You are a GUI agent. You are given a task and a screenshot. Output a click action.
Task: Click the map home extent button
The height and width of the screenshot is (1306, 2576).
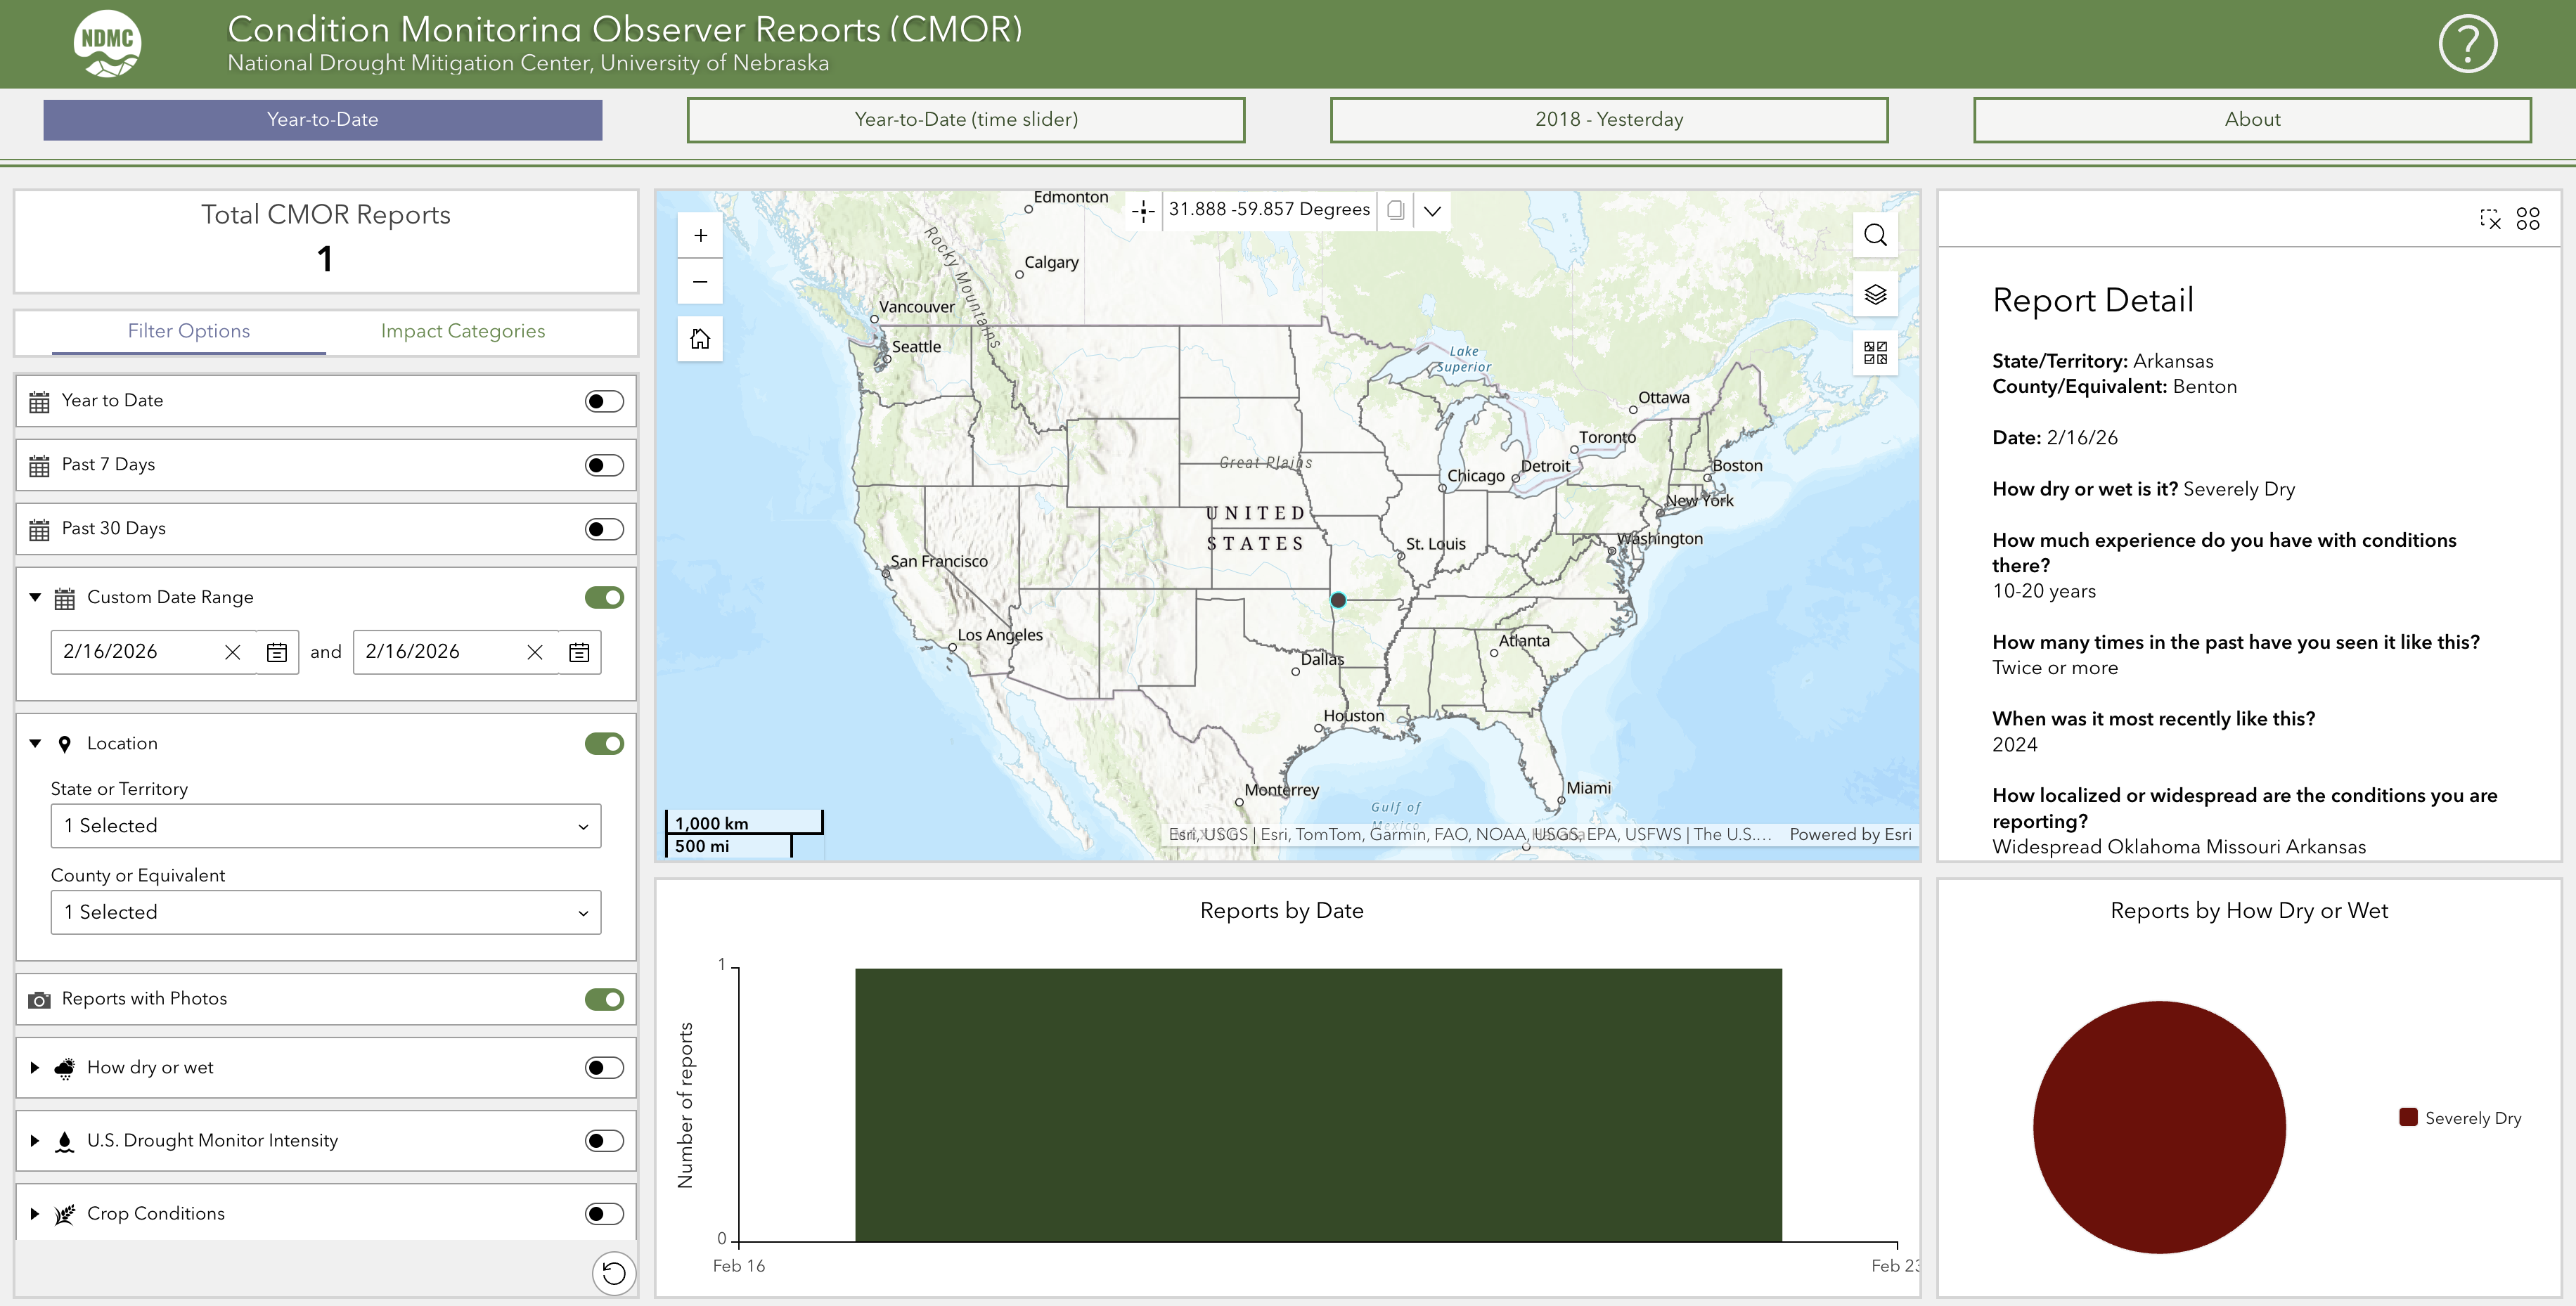[x=700, y=339]
